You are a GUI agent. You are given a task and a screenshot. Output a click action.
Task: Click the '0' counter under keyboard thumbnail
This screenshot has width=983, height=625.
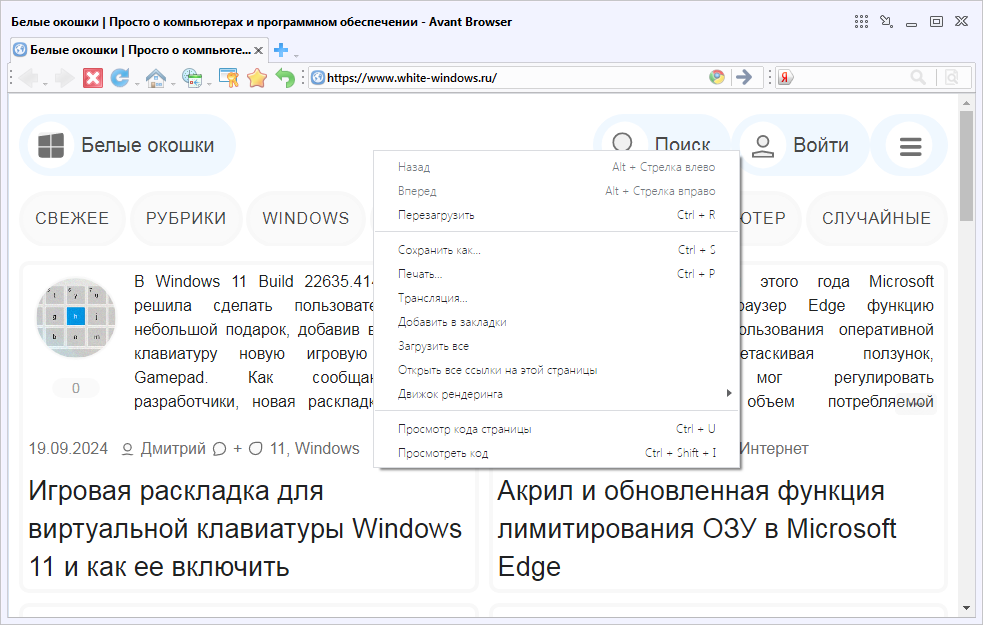(76, 388)
